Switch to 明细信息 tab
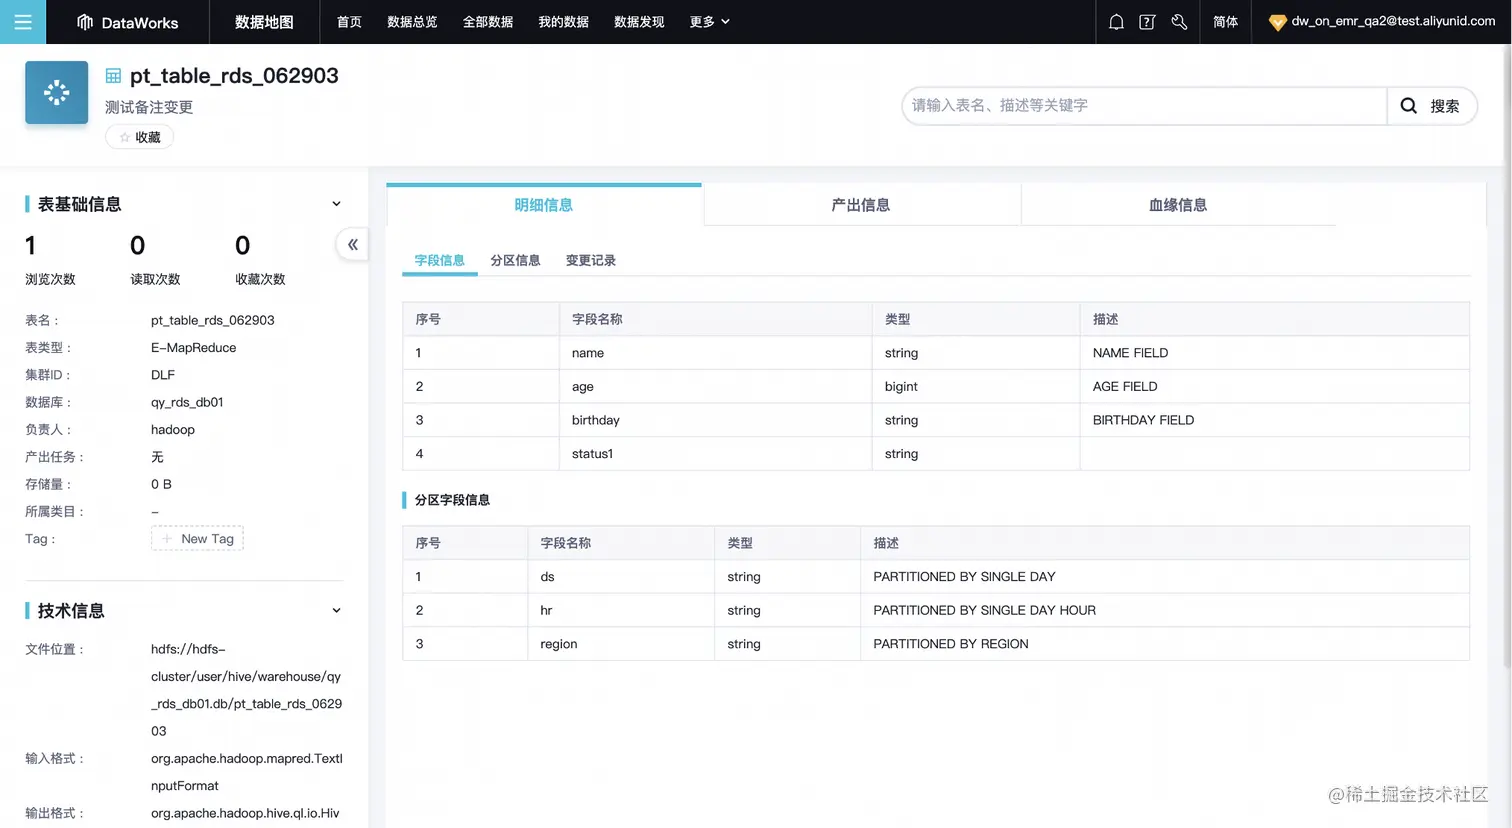The height and width of the screenshot is (828, 1512). pos(544,205)
